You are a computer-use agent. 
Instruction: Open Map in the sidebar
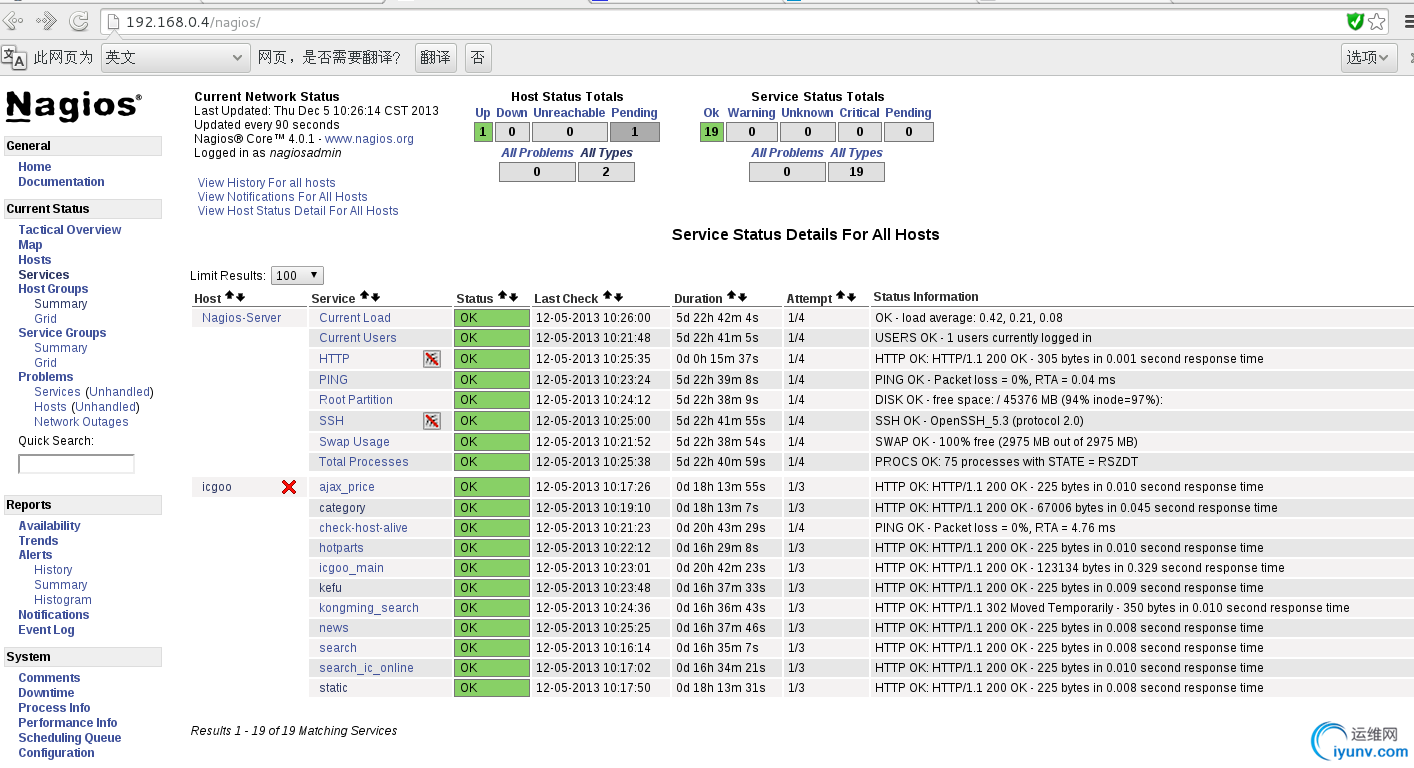click(30, 245)
